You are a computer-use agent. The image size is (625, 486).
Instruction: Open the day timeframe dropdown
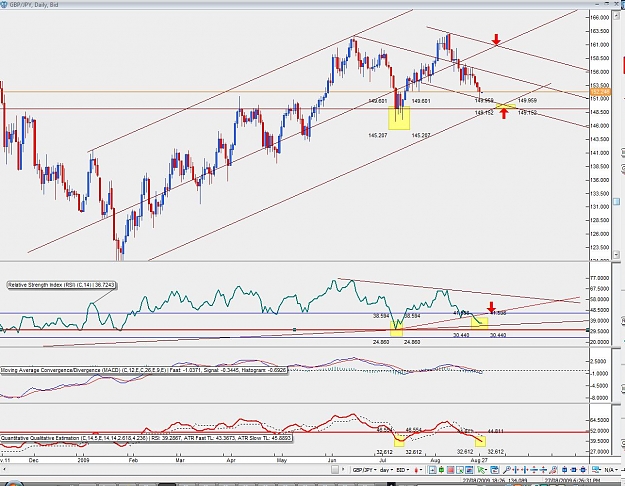click(x=387, y=470)
